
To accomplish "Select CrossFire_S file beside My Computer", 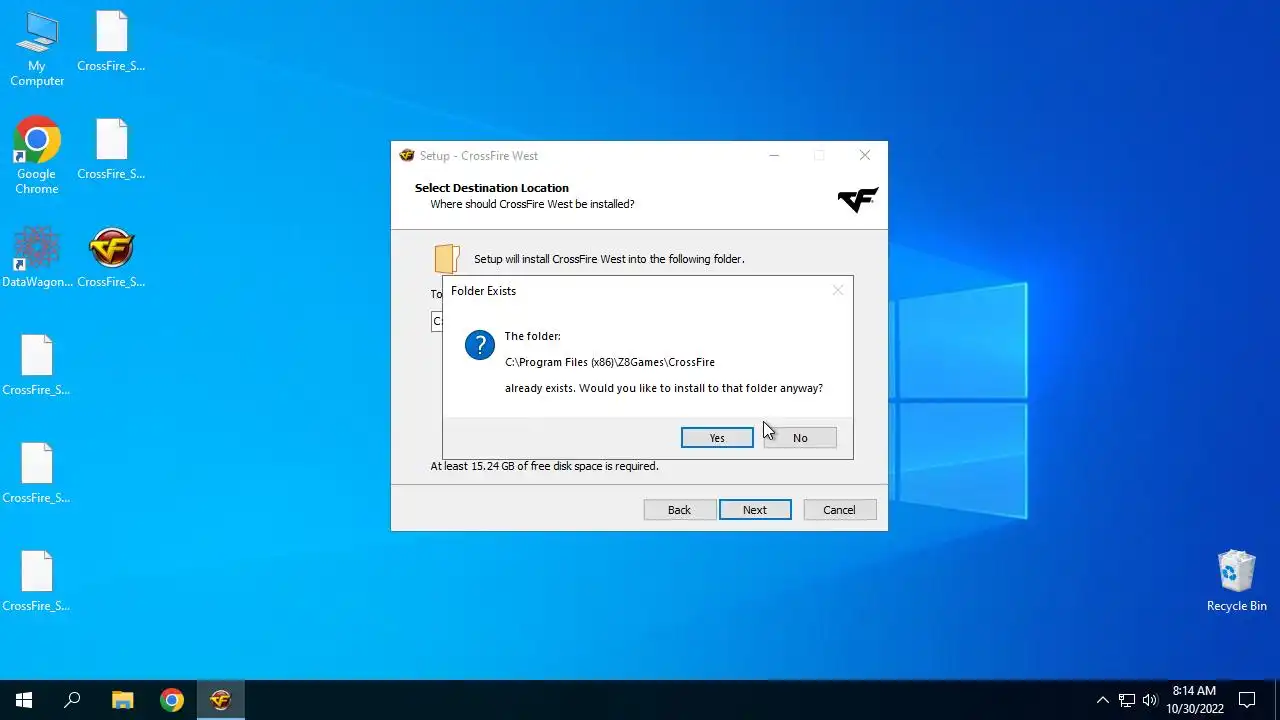I will (x=111, y=42).
